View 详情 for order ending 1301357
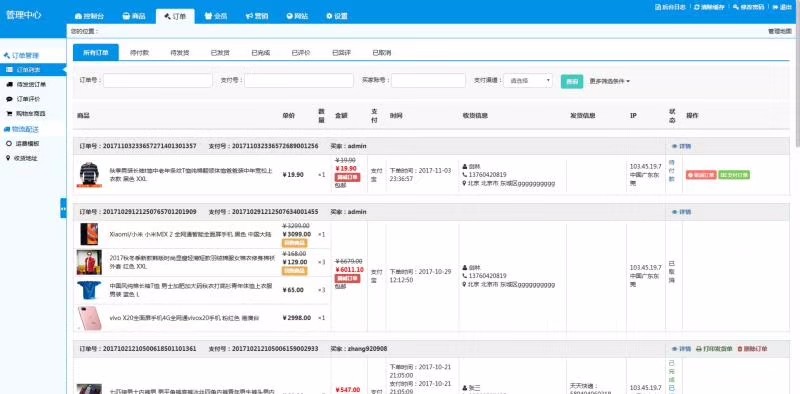 click(x=682, y=146)
